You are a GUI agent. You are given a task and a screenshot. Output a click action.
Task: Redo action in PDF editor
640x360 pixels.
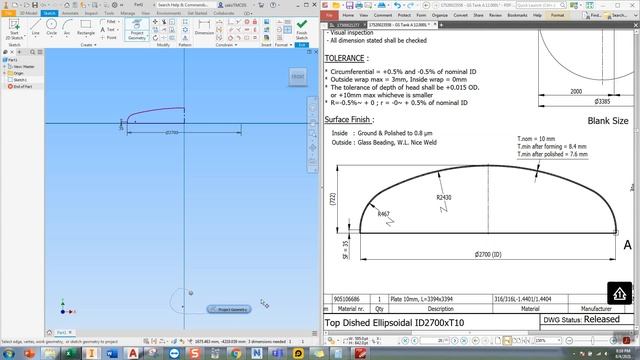click(411, 5)
